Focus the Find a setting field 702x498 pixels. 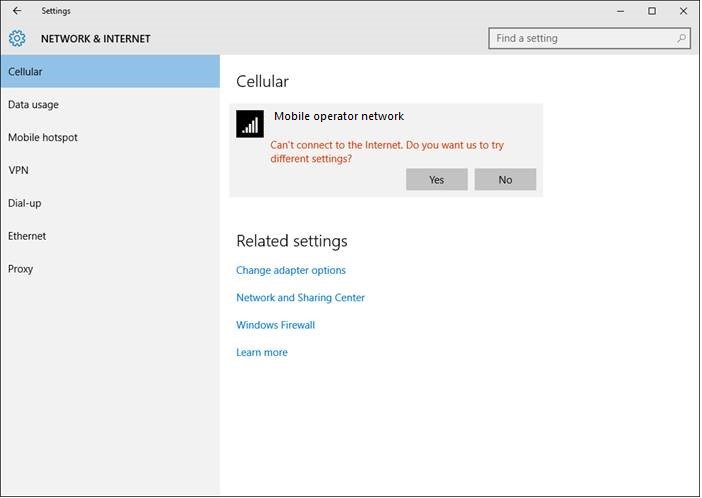(590, 39)
